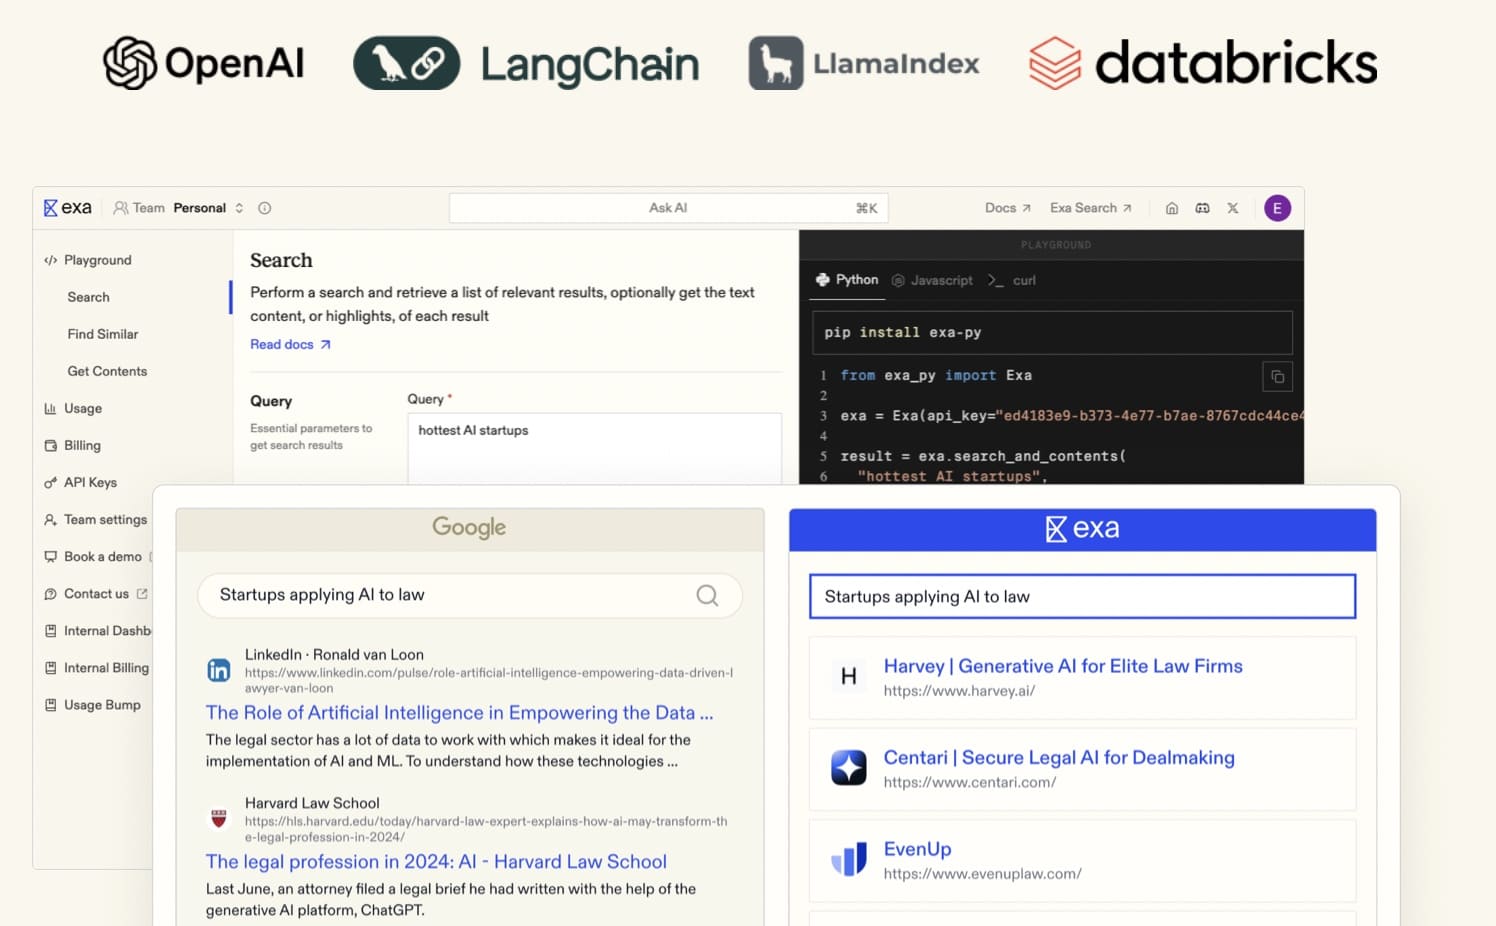This screenshot has height=926, width=1496.
Task: Open Get Contents in the sidebar
Action: (107, 371)
